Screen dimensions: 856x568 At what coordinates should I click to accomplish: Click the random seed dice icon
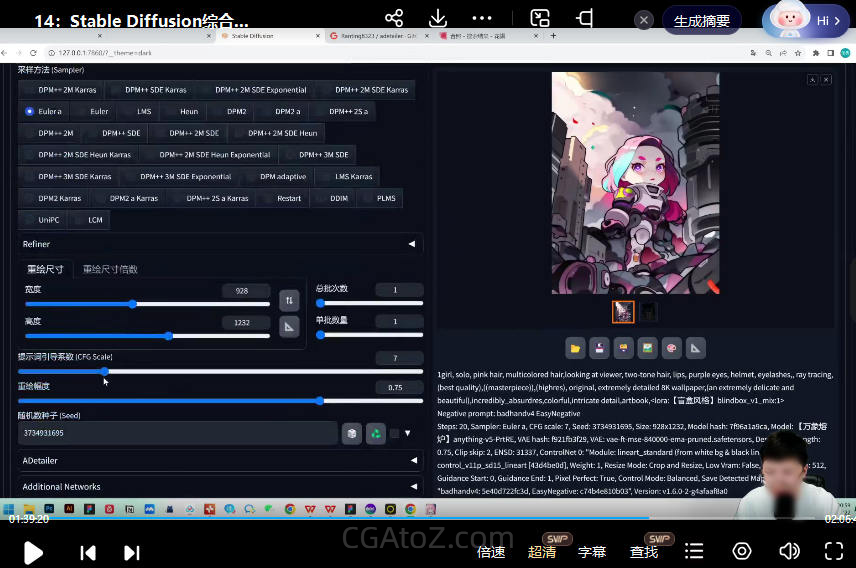tap(352, 433)
